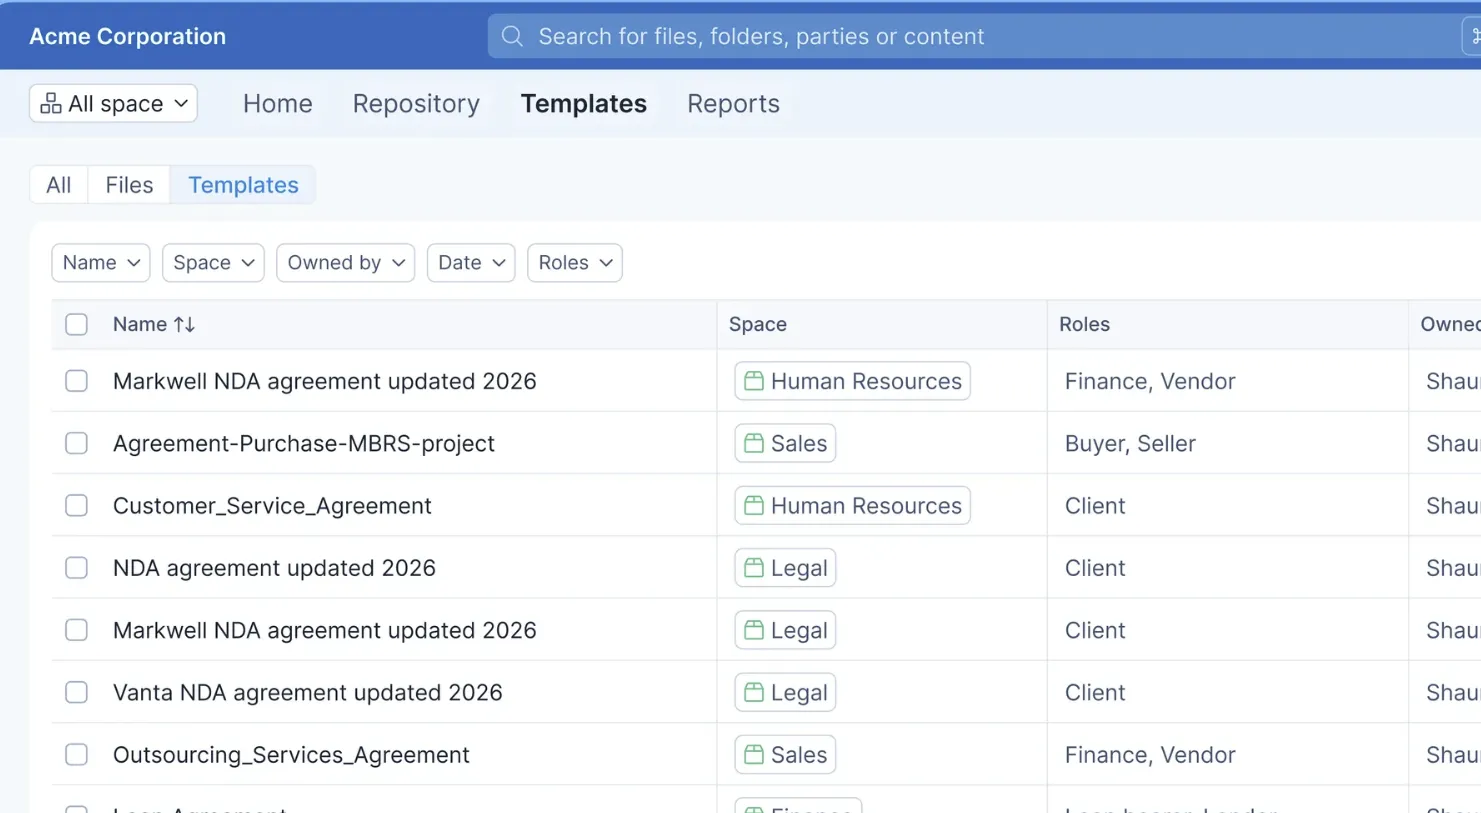Expand the Date filter dropdown
1481x813 pixels.
pos(471,263)
